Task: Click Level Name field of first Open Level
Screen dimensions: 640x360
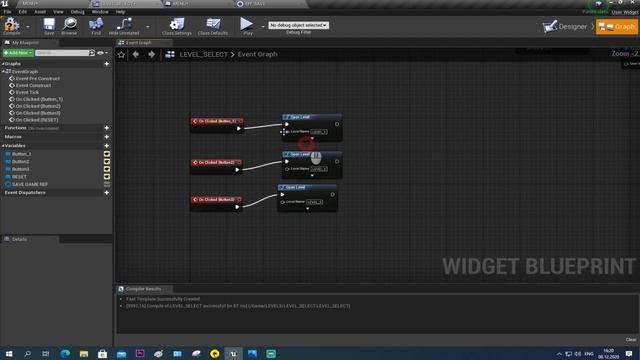Action: click(319, 132)
